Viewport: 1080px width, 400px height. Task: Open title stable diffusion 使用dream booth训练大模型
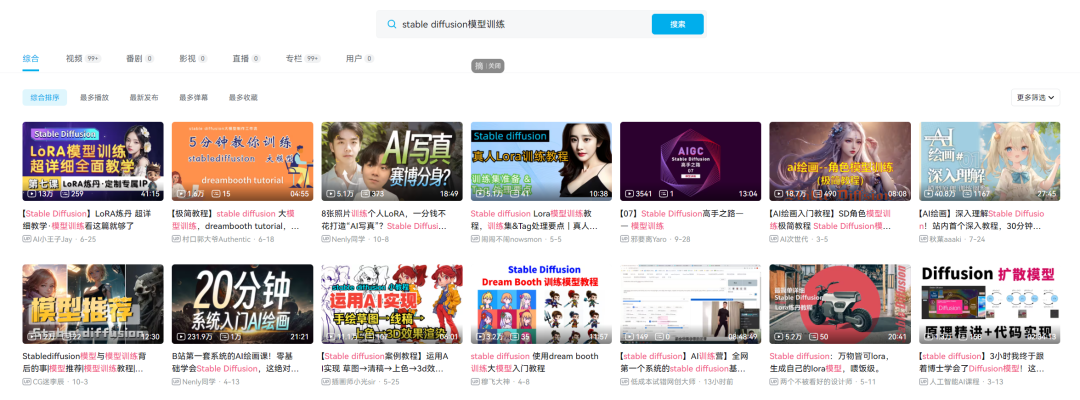tap(535, 362)
